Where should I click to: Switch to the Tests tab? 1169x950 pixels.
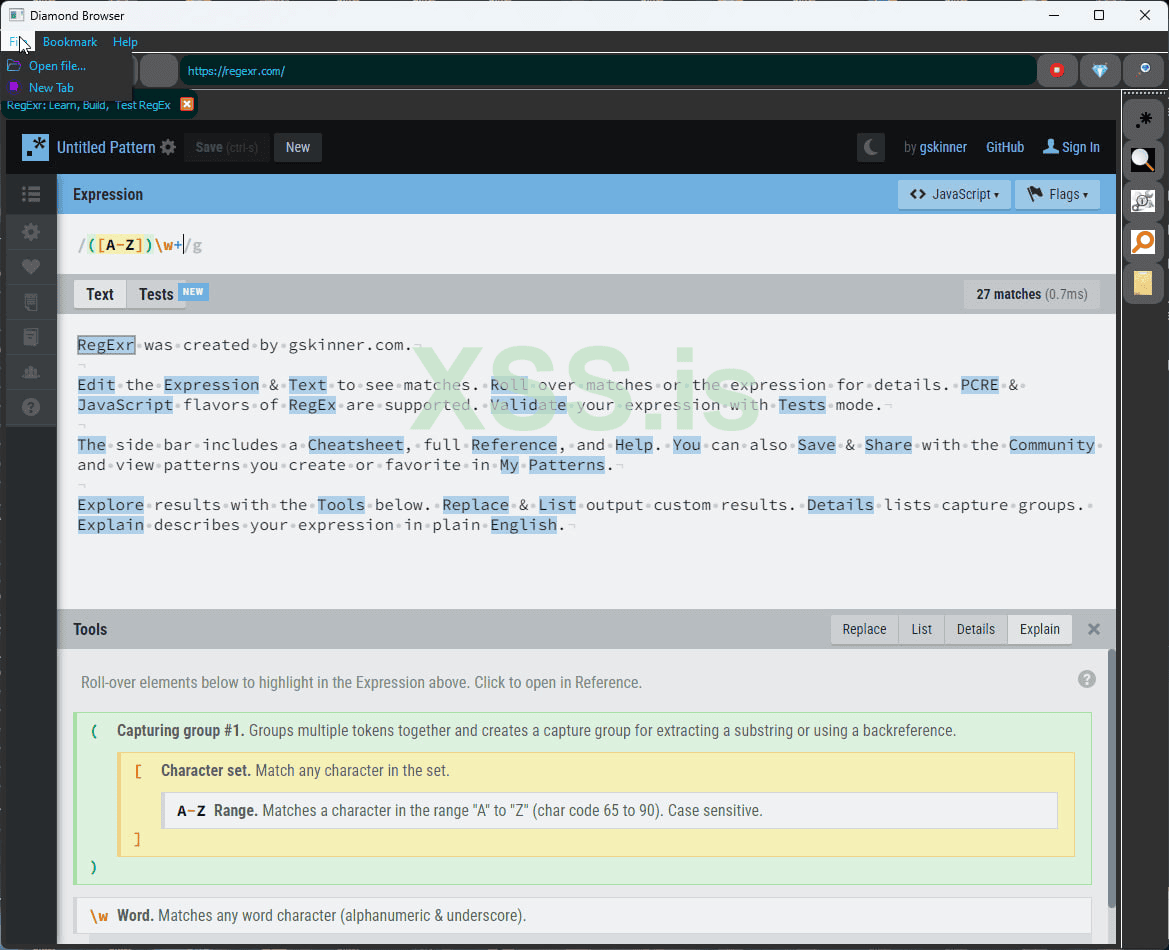pyautogui.click(x=156, y=295)
